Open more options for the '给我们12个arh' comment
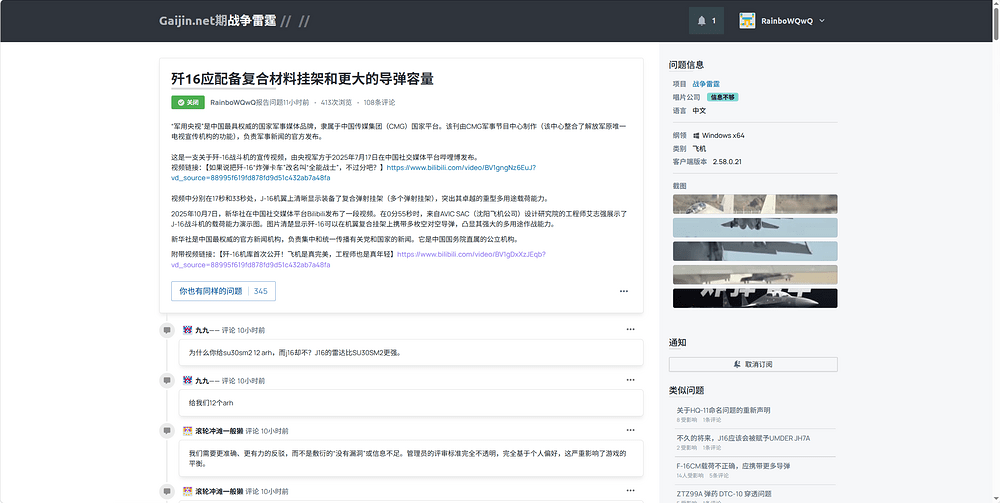1000x503 pixels. pyautogui.click(x=630, y=380)
